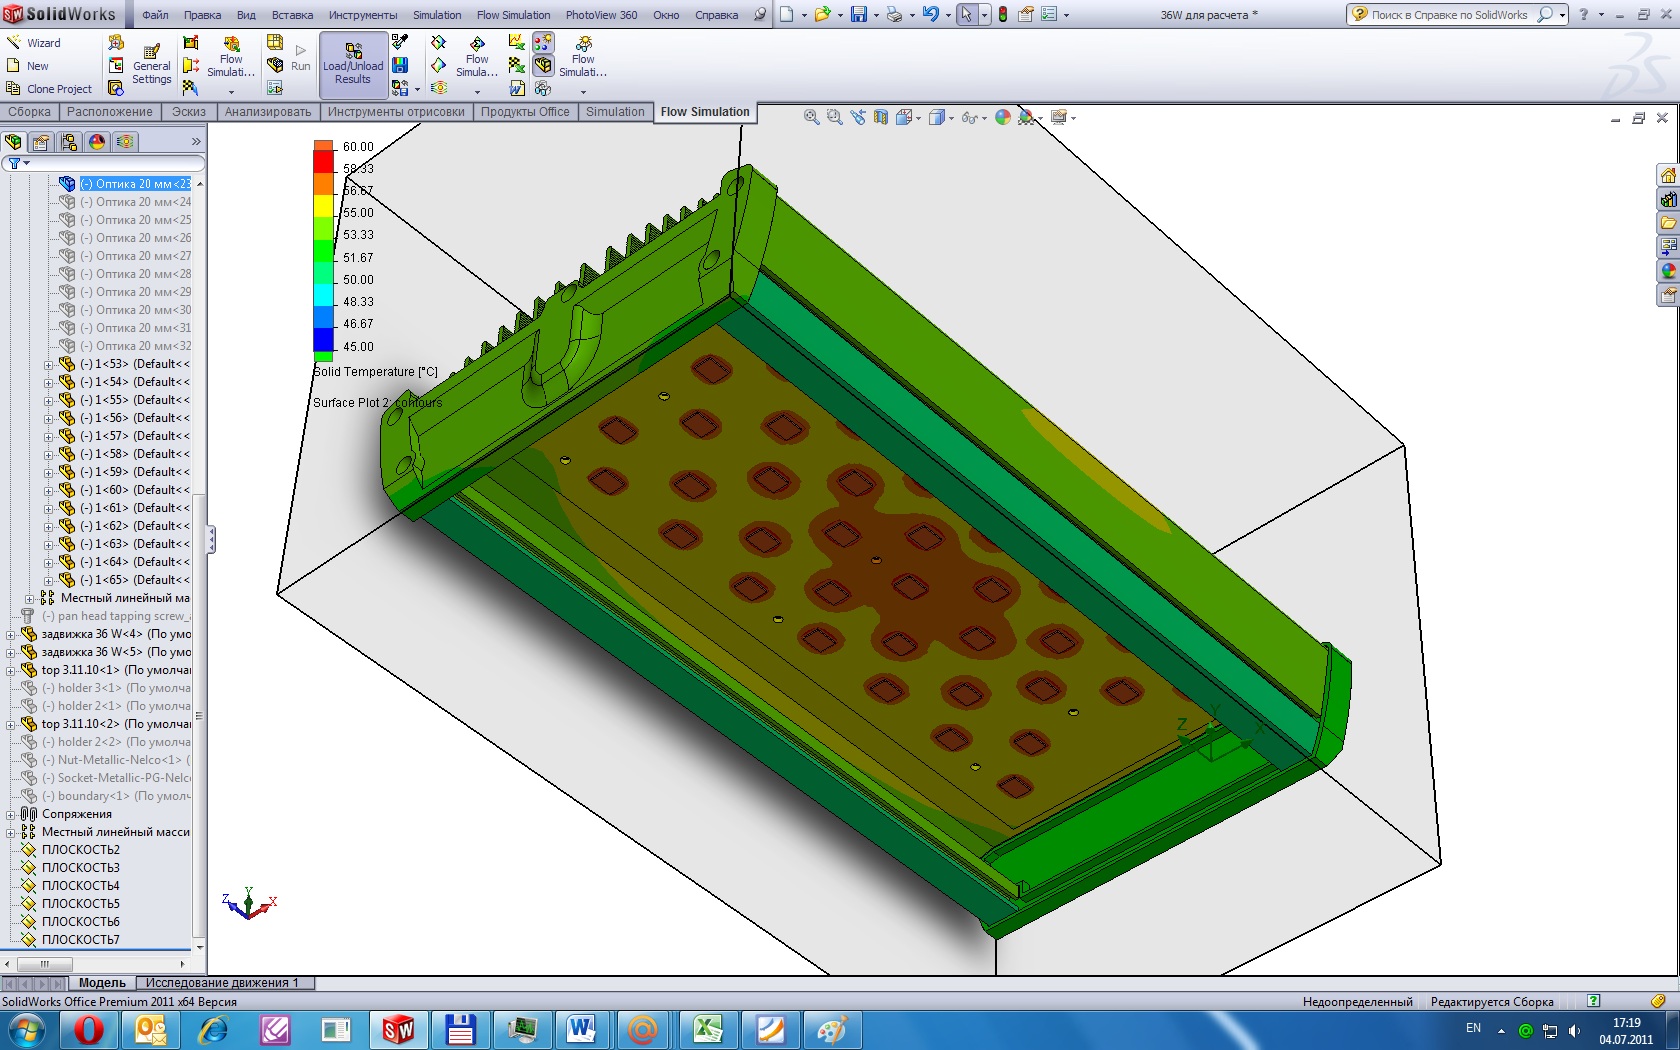Screen dimensions: 1680x1050
Task: Open File Explorer task pane icon
Action: click(x=1668, y=223)
